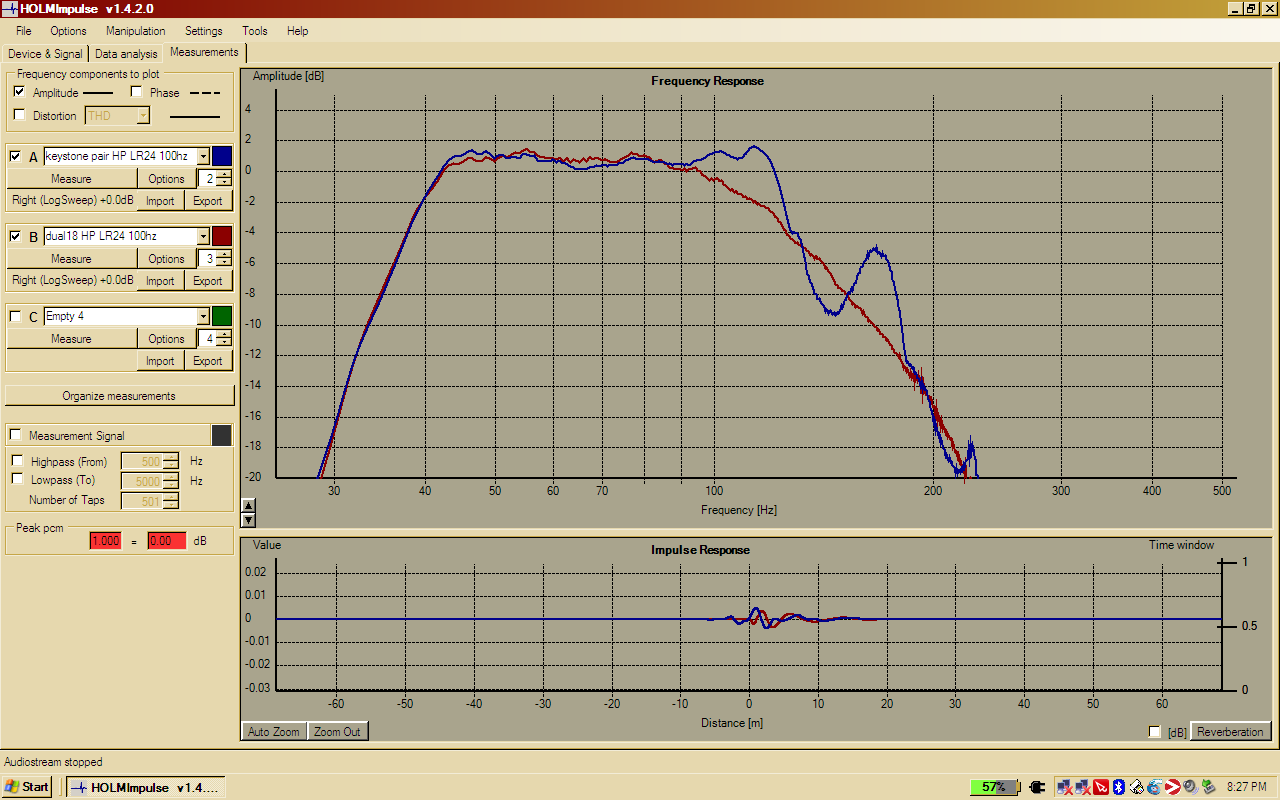Screen dimensions: 1280x800
Task: Click the Zoom Out button
Action: click(x=337, y=732)
